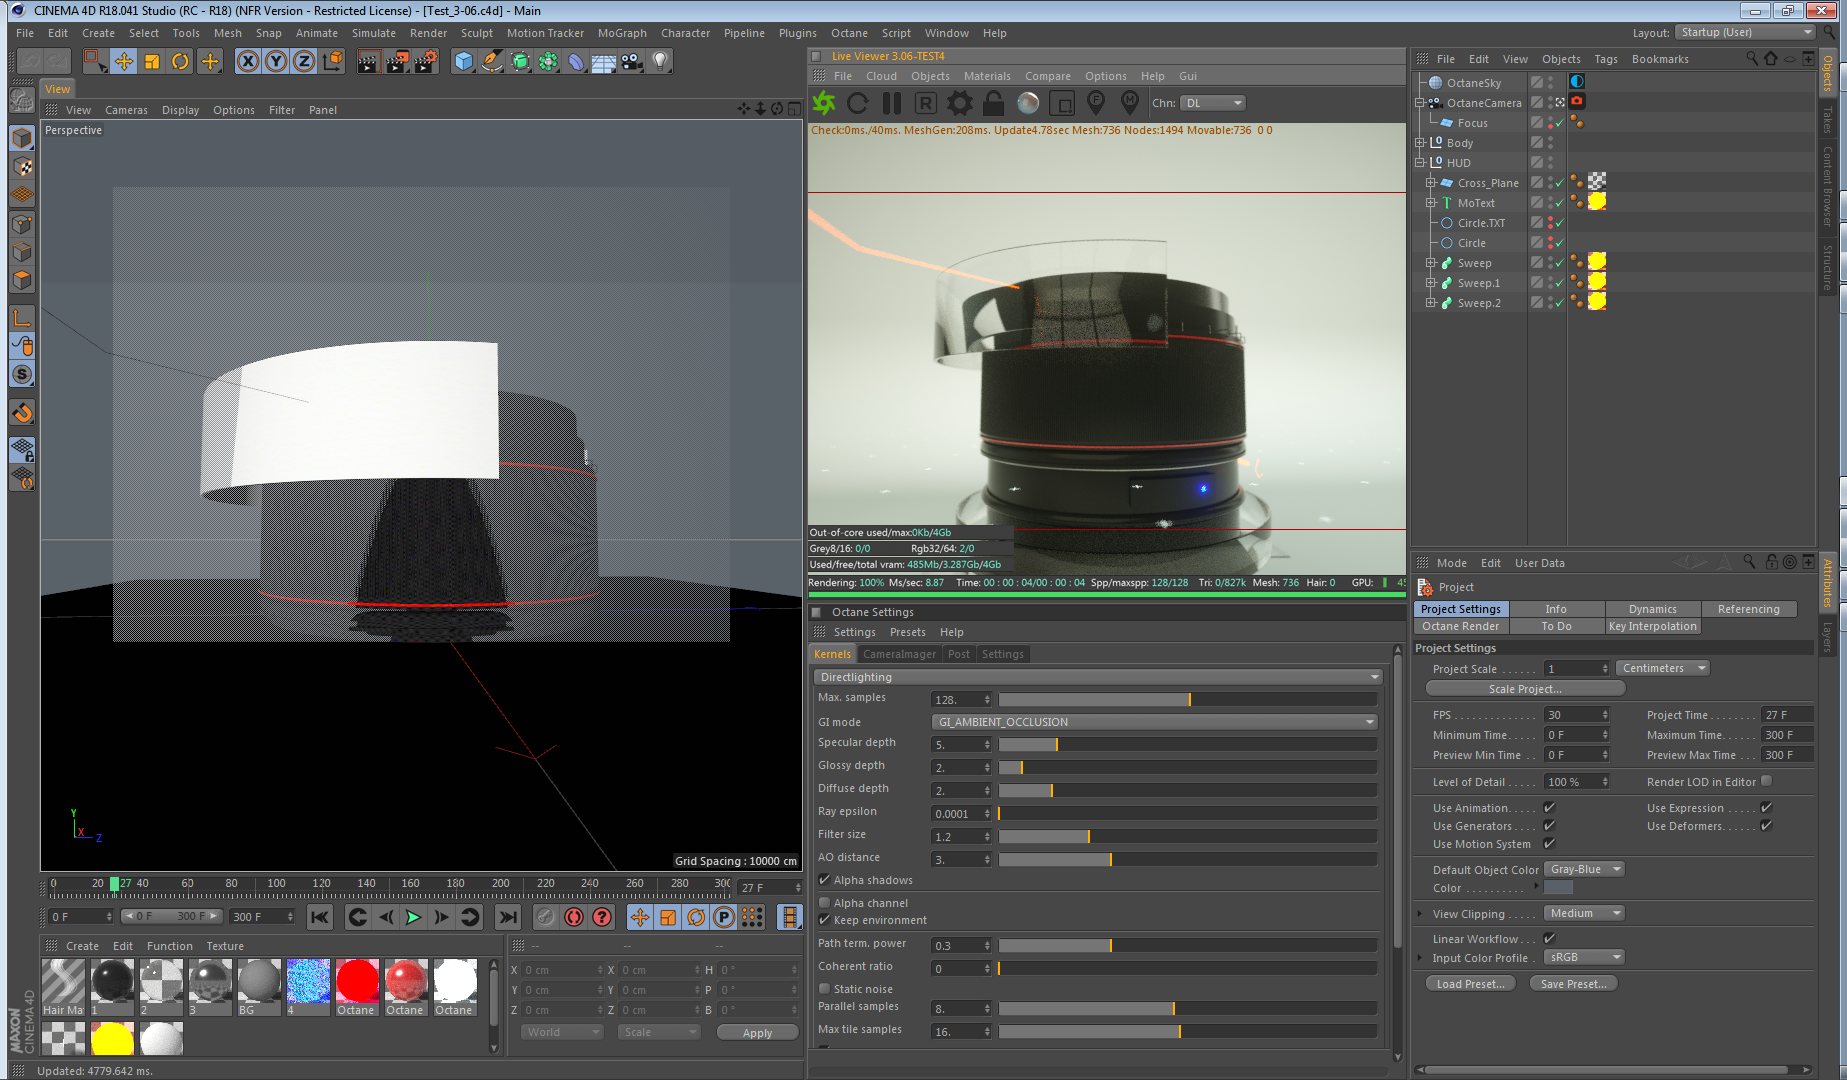This screenshot has width=1847, height=1080.
Task: Click the Save Preset... button
Action: point(1573,984)
